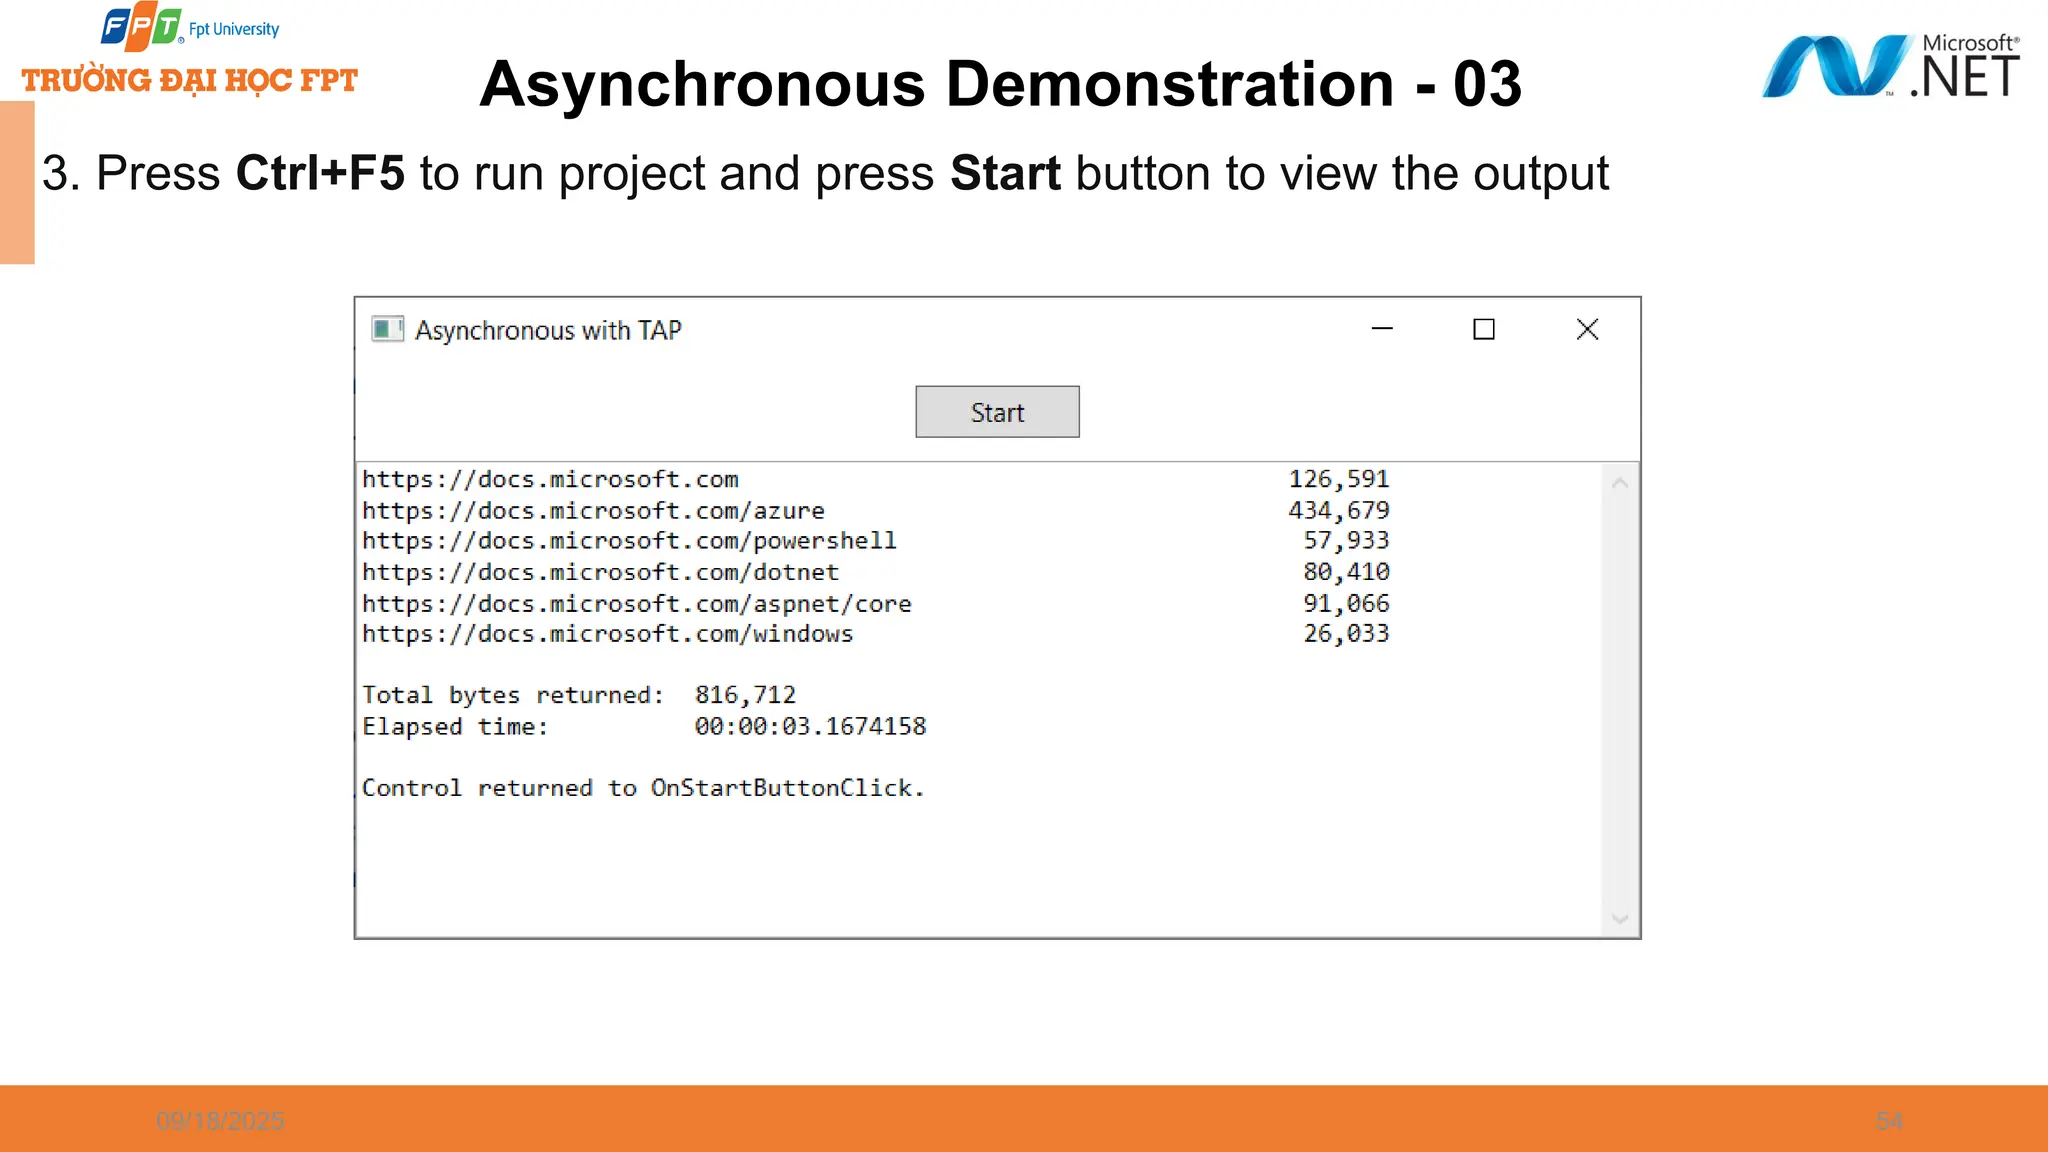Select the docs.microsoft.com/aspnet/core URL line
The height and width of the screenshot is (1152, 2048).
[637, 603]
